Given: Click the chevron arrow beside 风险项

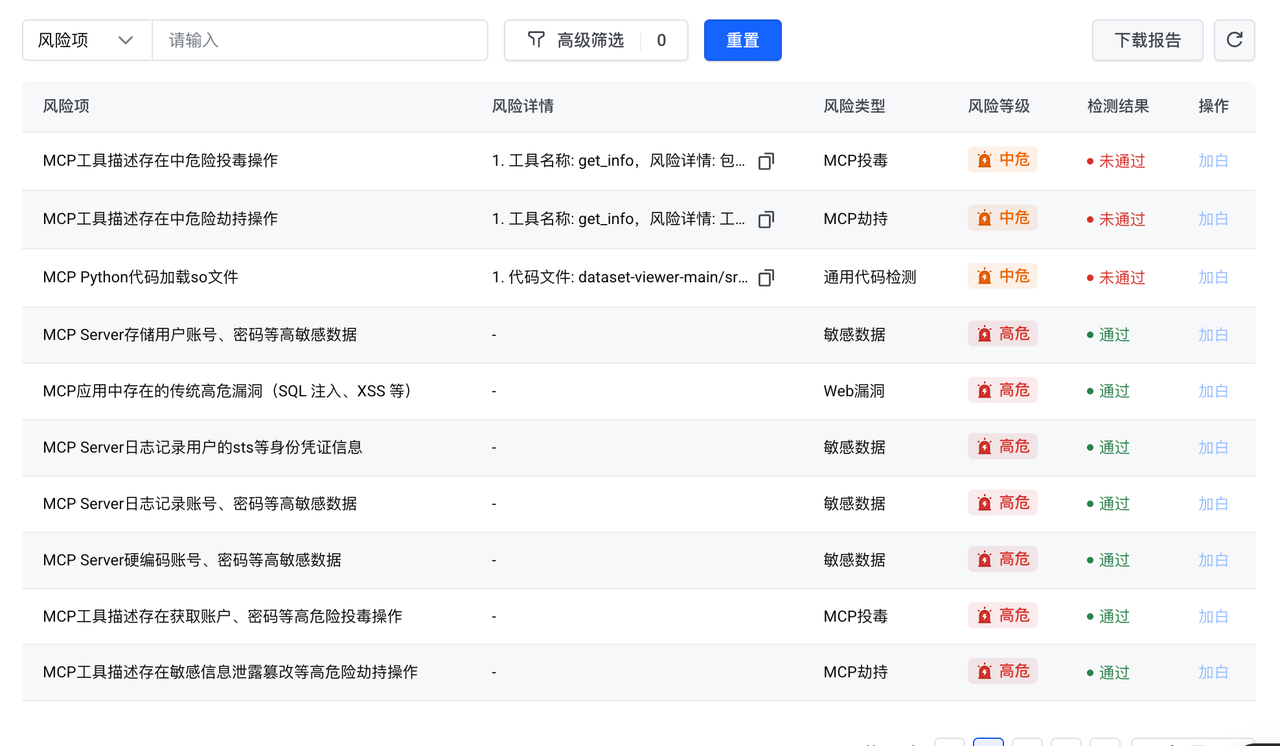Looking at the screenshot, I should point(125,40).
